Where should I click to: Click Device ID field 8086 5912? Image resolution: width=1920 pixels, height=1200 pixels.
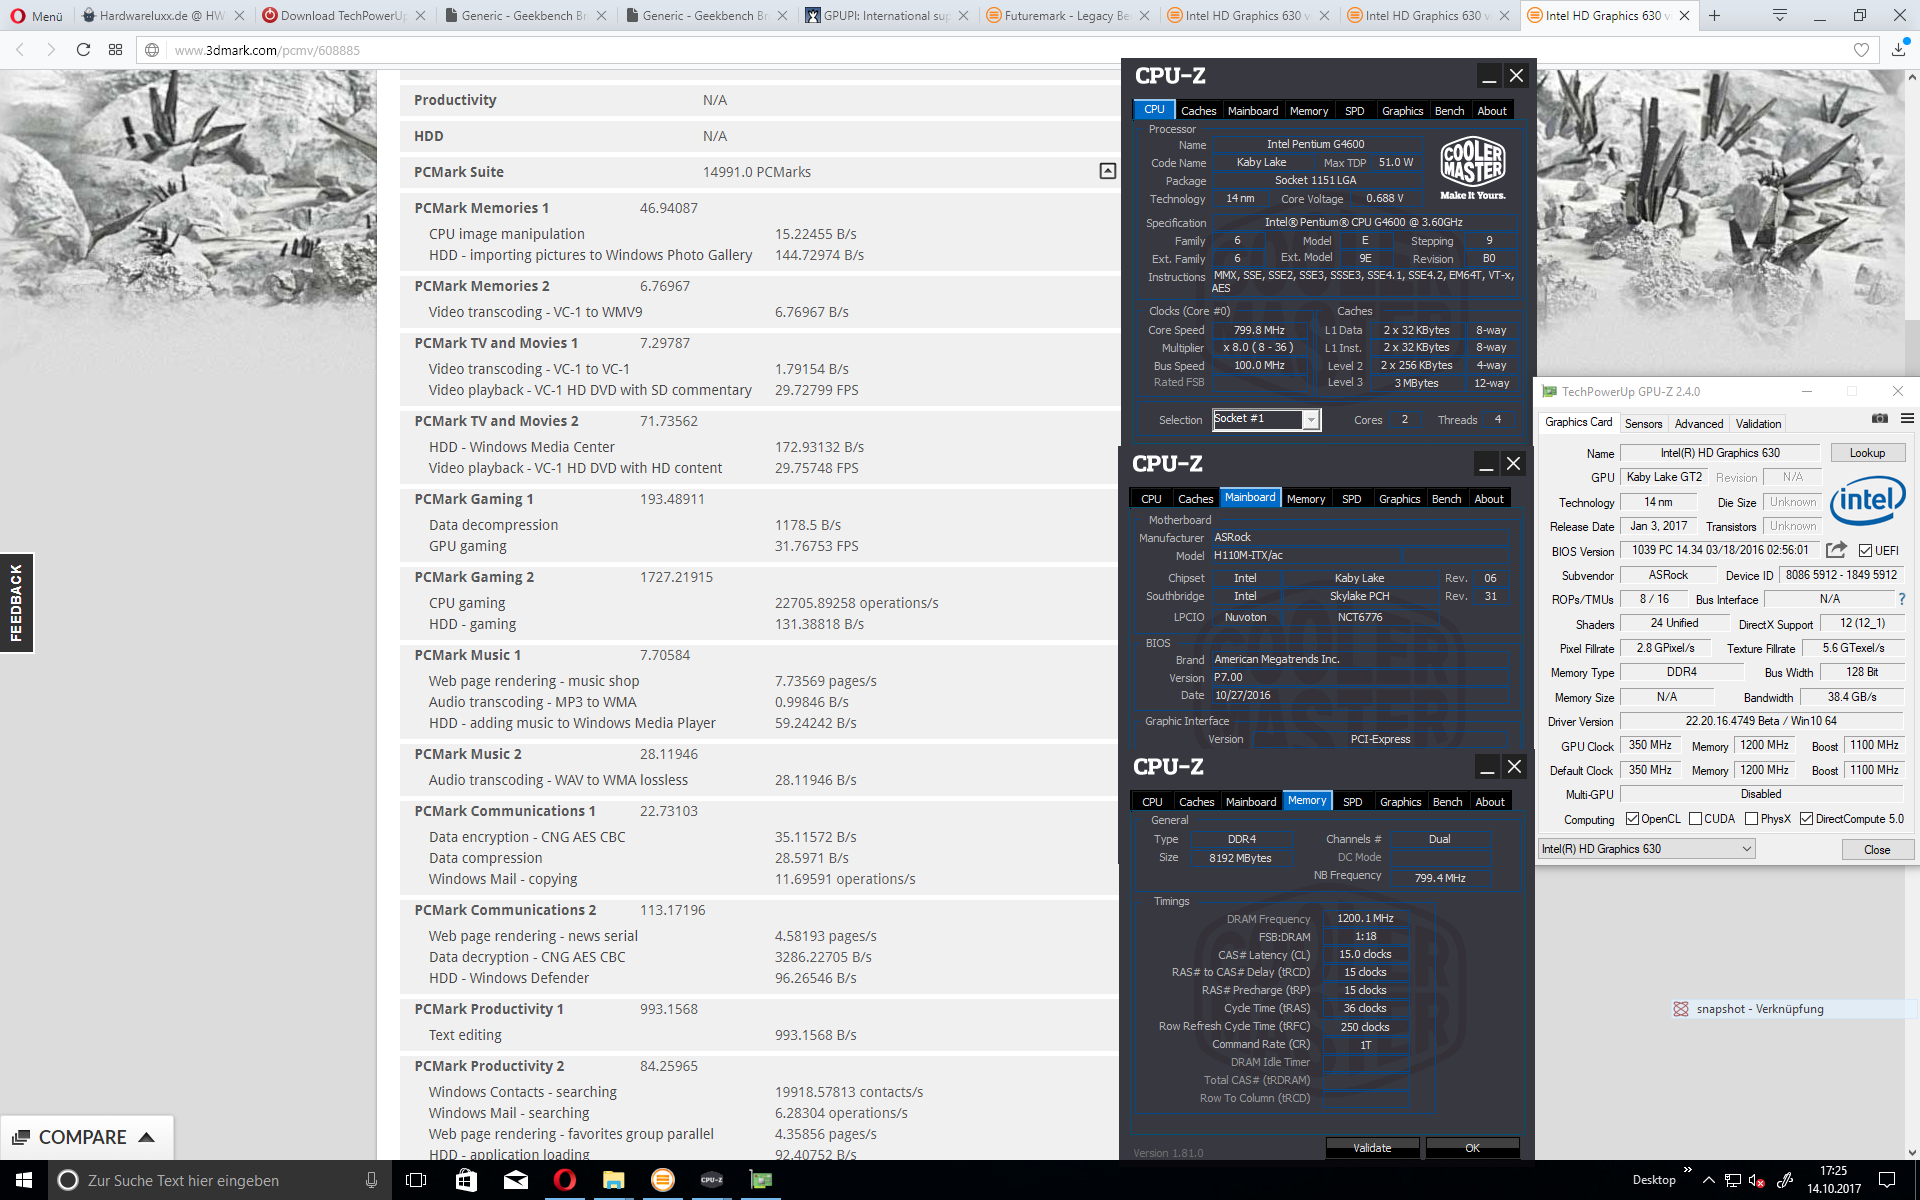[1842, 575]
